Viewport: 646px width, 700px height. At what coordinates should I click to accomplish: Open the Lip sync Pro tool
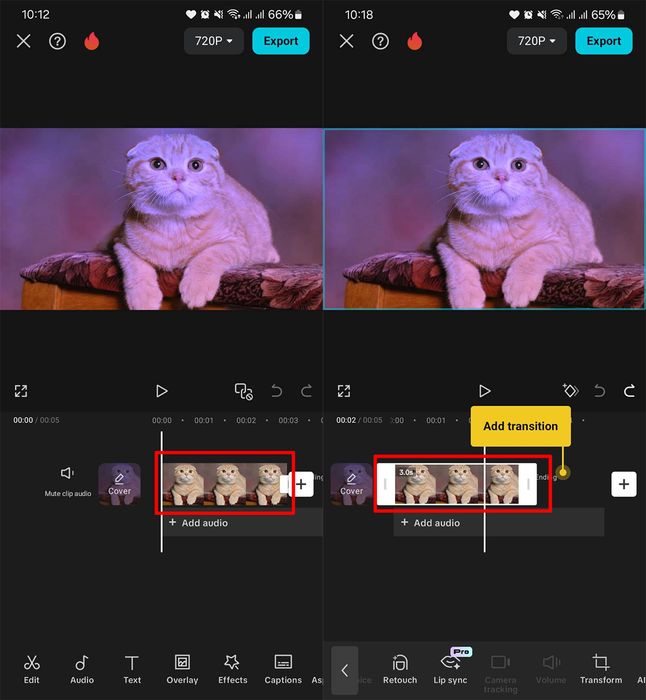(x=450, y=668)
